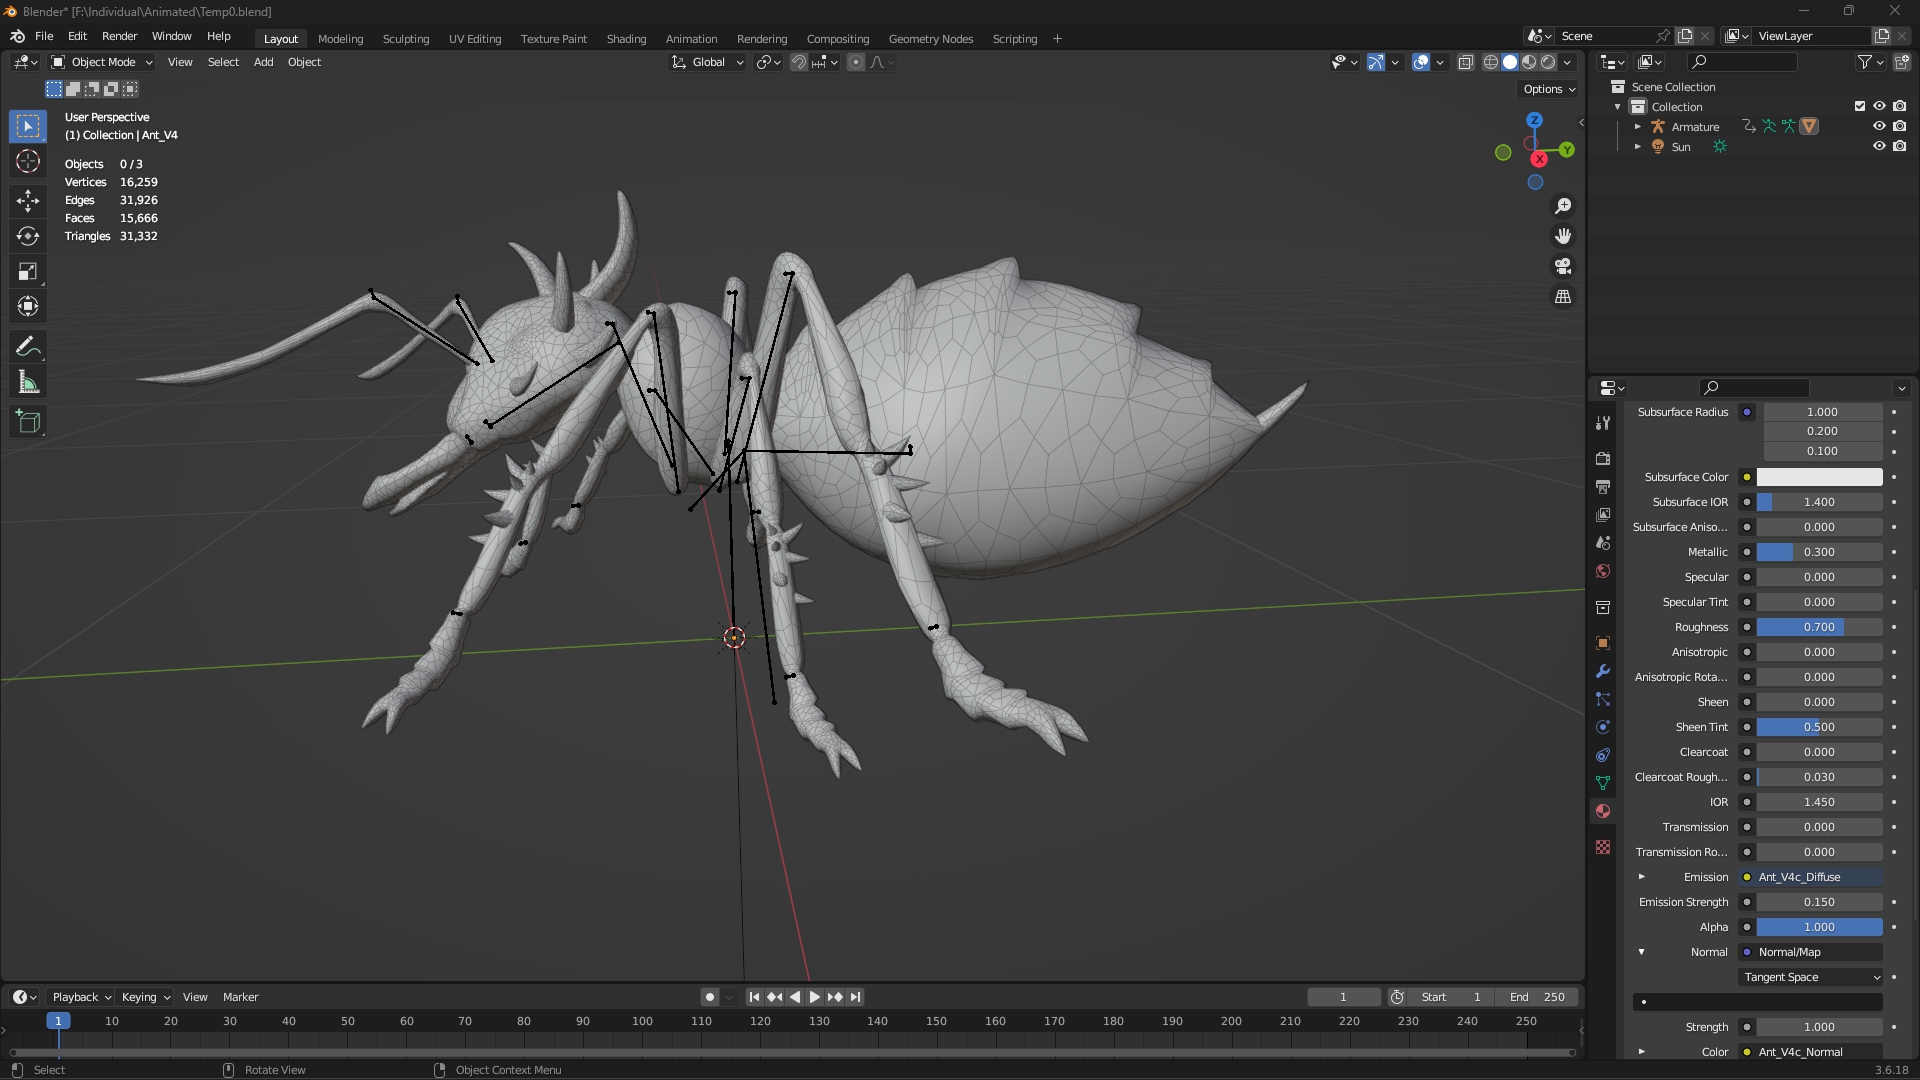Open the Tangent Space dropdown
Image resolution: width=1920 pixels, height=1080 pixels.
pos(1812,977)
